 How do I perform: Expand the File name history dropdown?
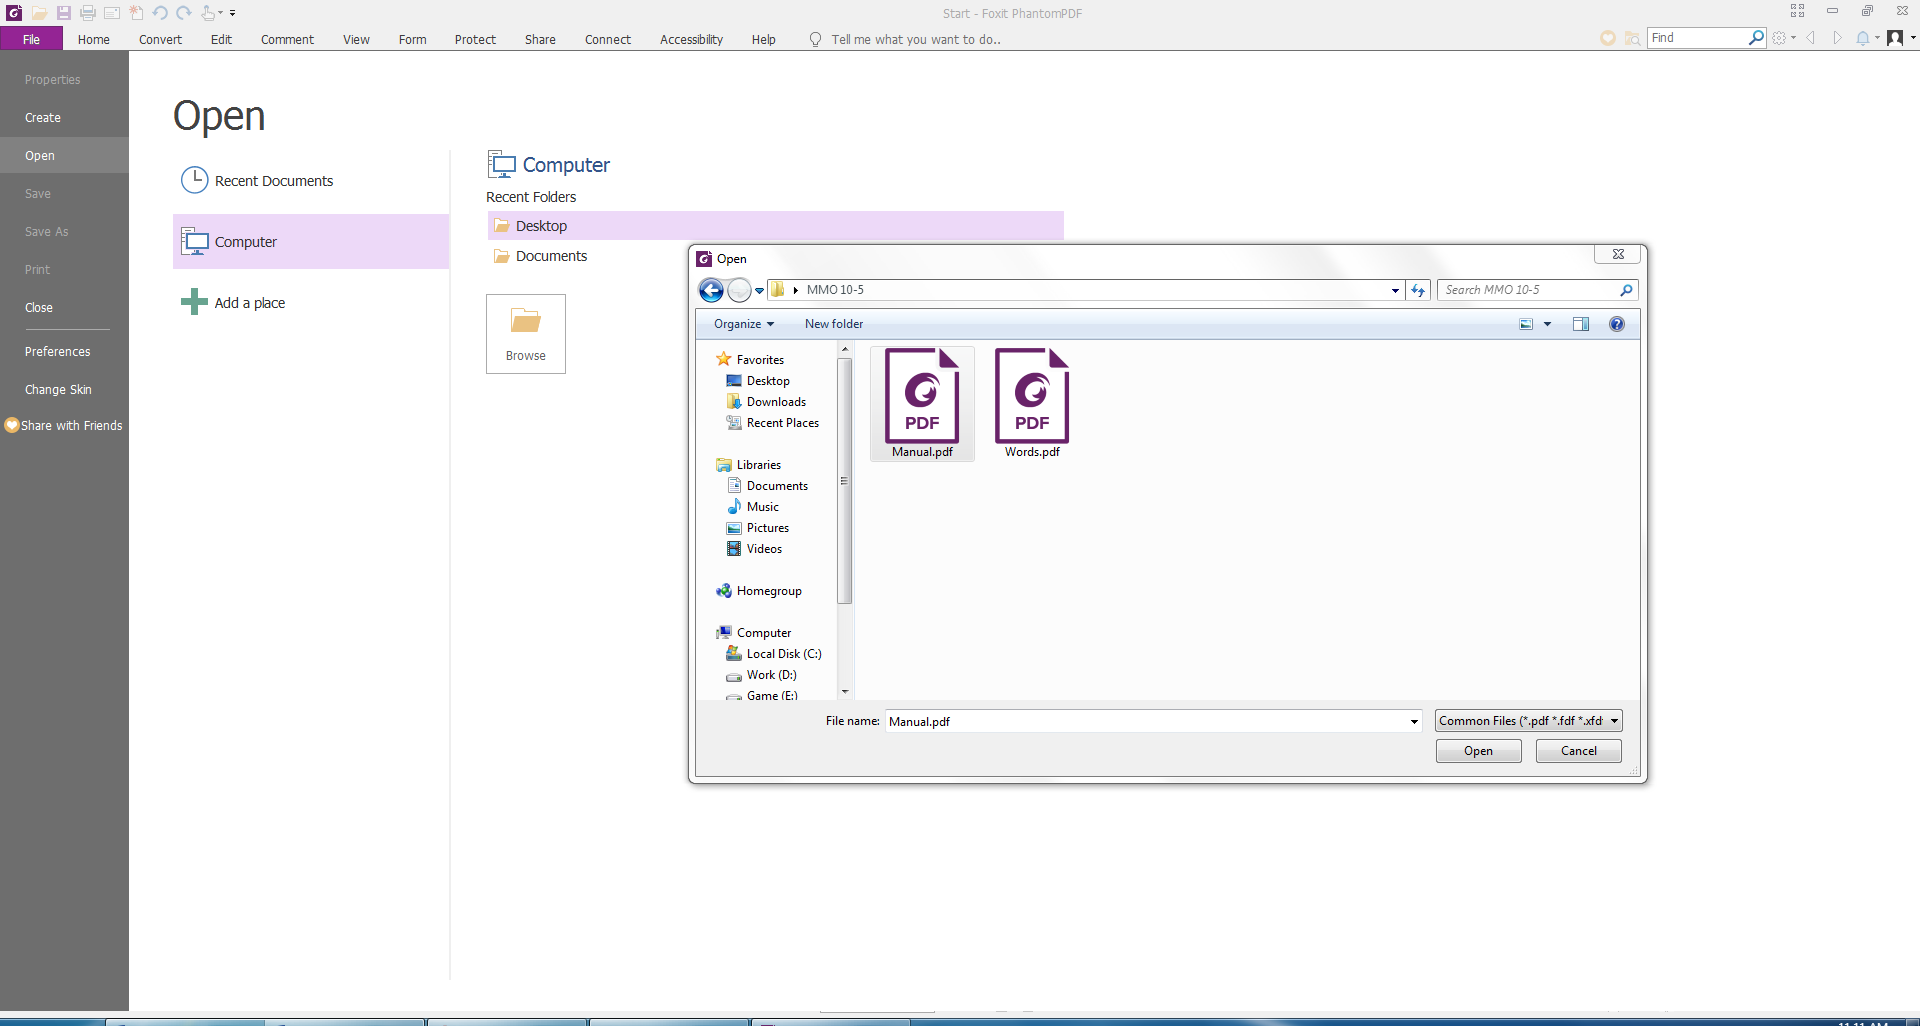click(1413, 721)
